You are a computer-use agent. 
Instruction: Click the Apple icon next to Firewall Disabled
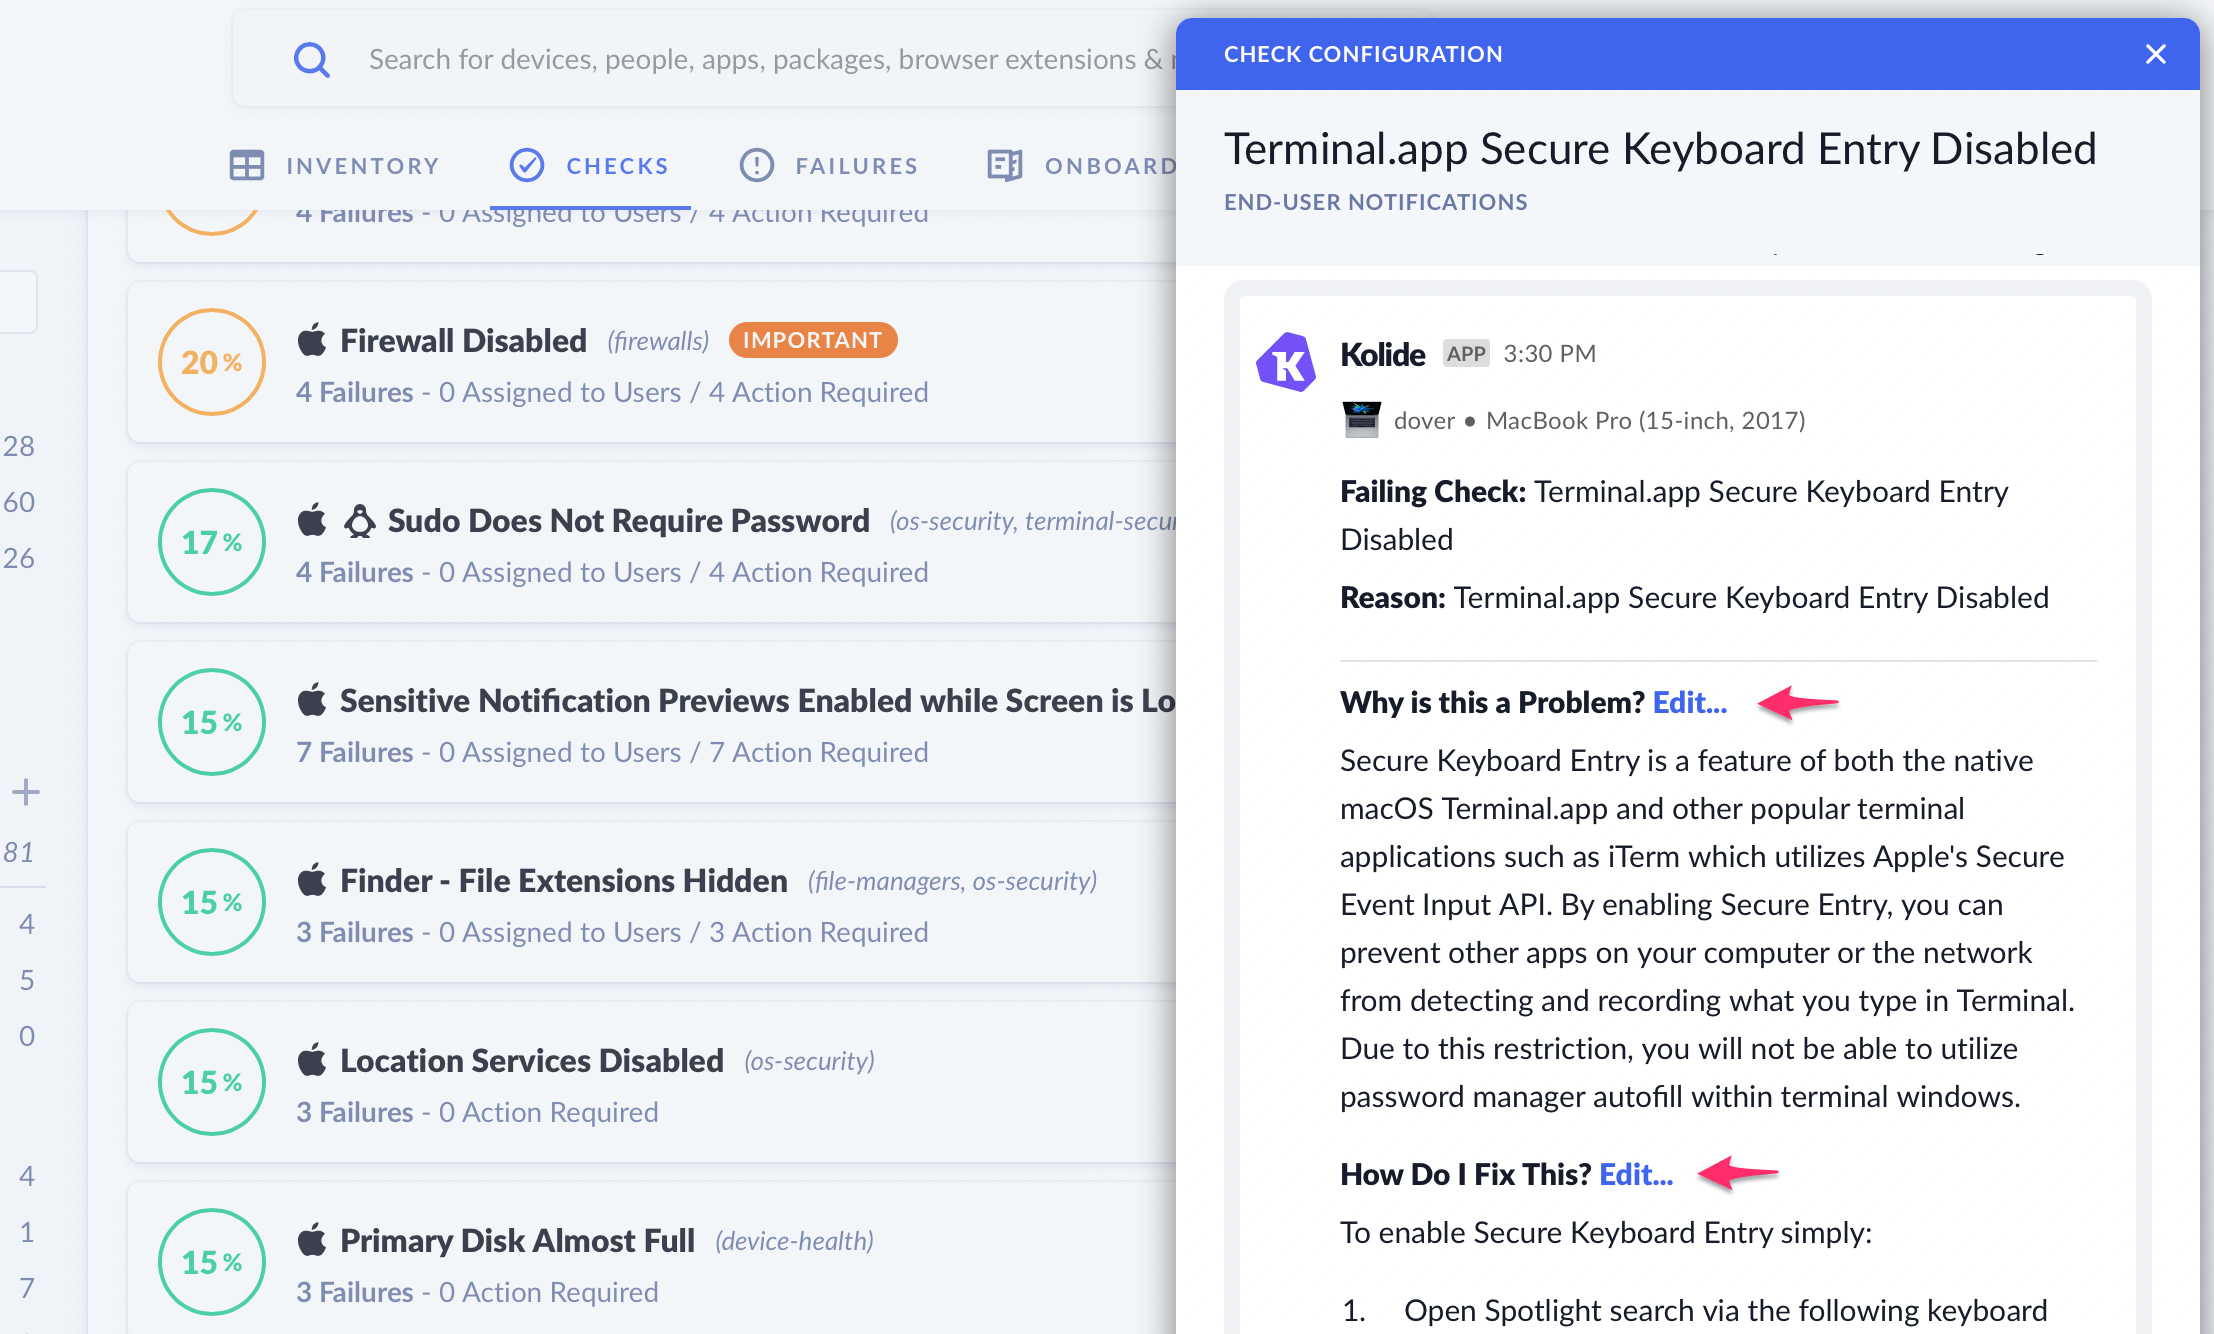(312, 341)
